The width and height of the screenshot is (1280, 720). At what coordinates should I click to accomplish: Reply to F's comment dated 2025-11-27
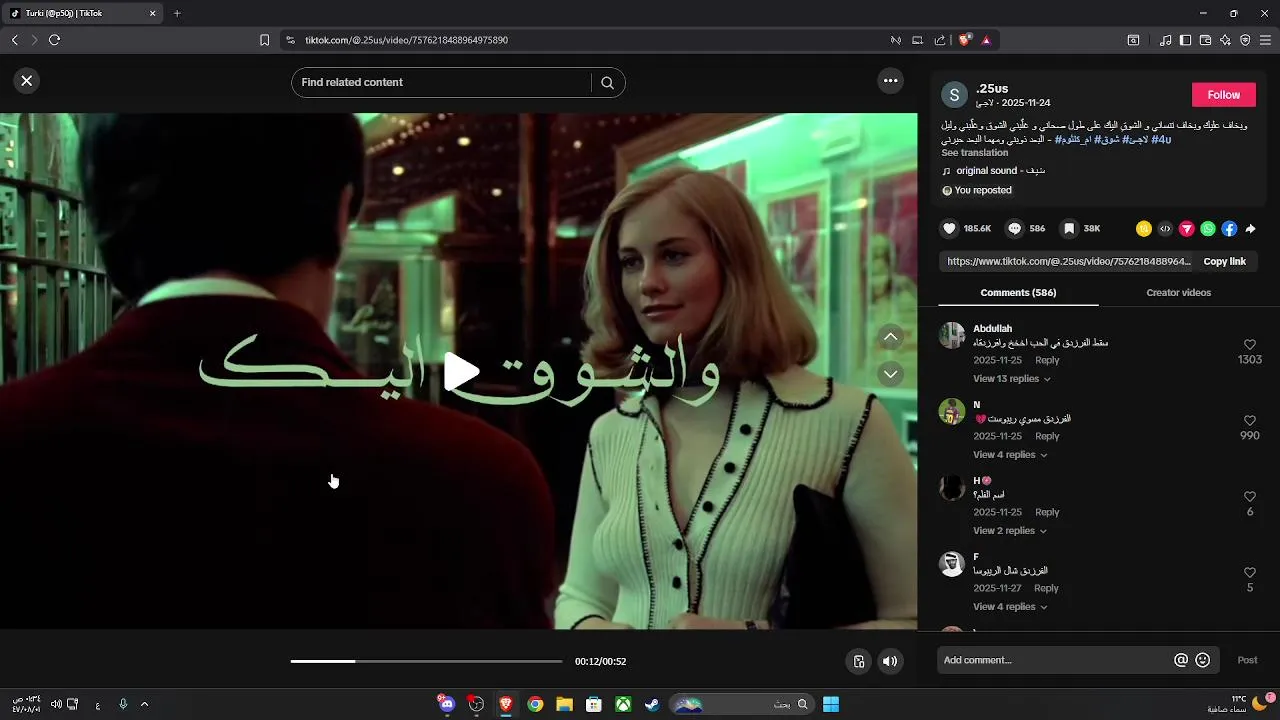(x=1046, y=588)
